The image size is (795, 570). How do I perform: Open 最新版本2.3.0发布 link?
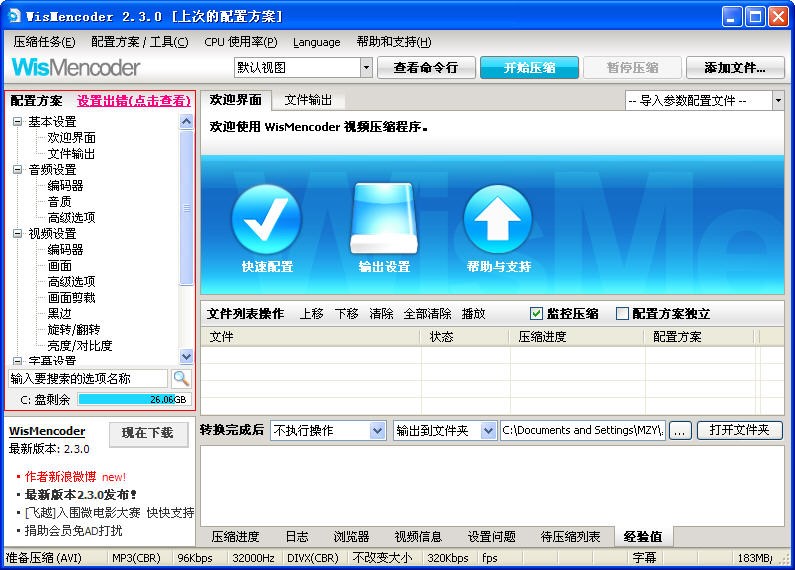point(81,494)
